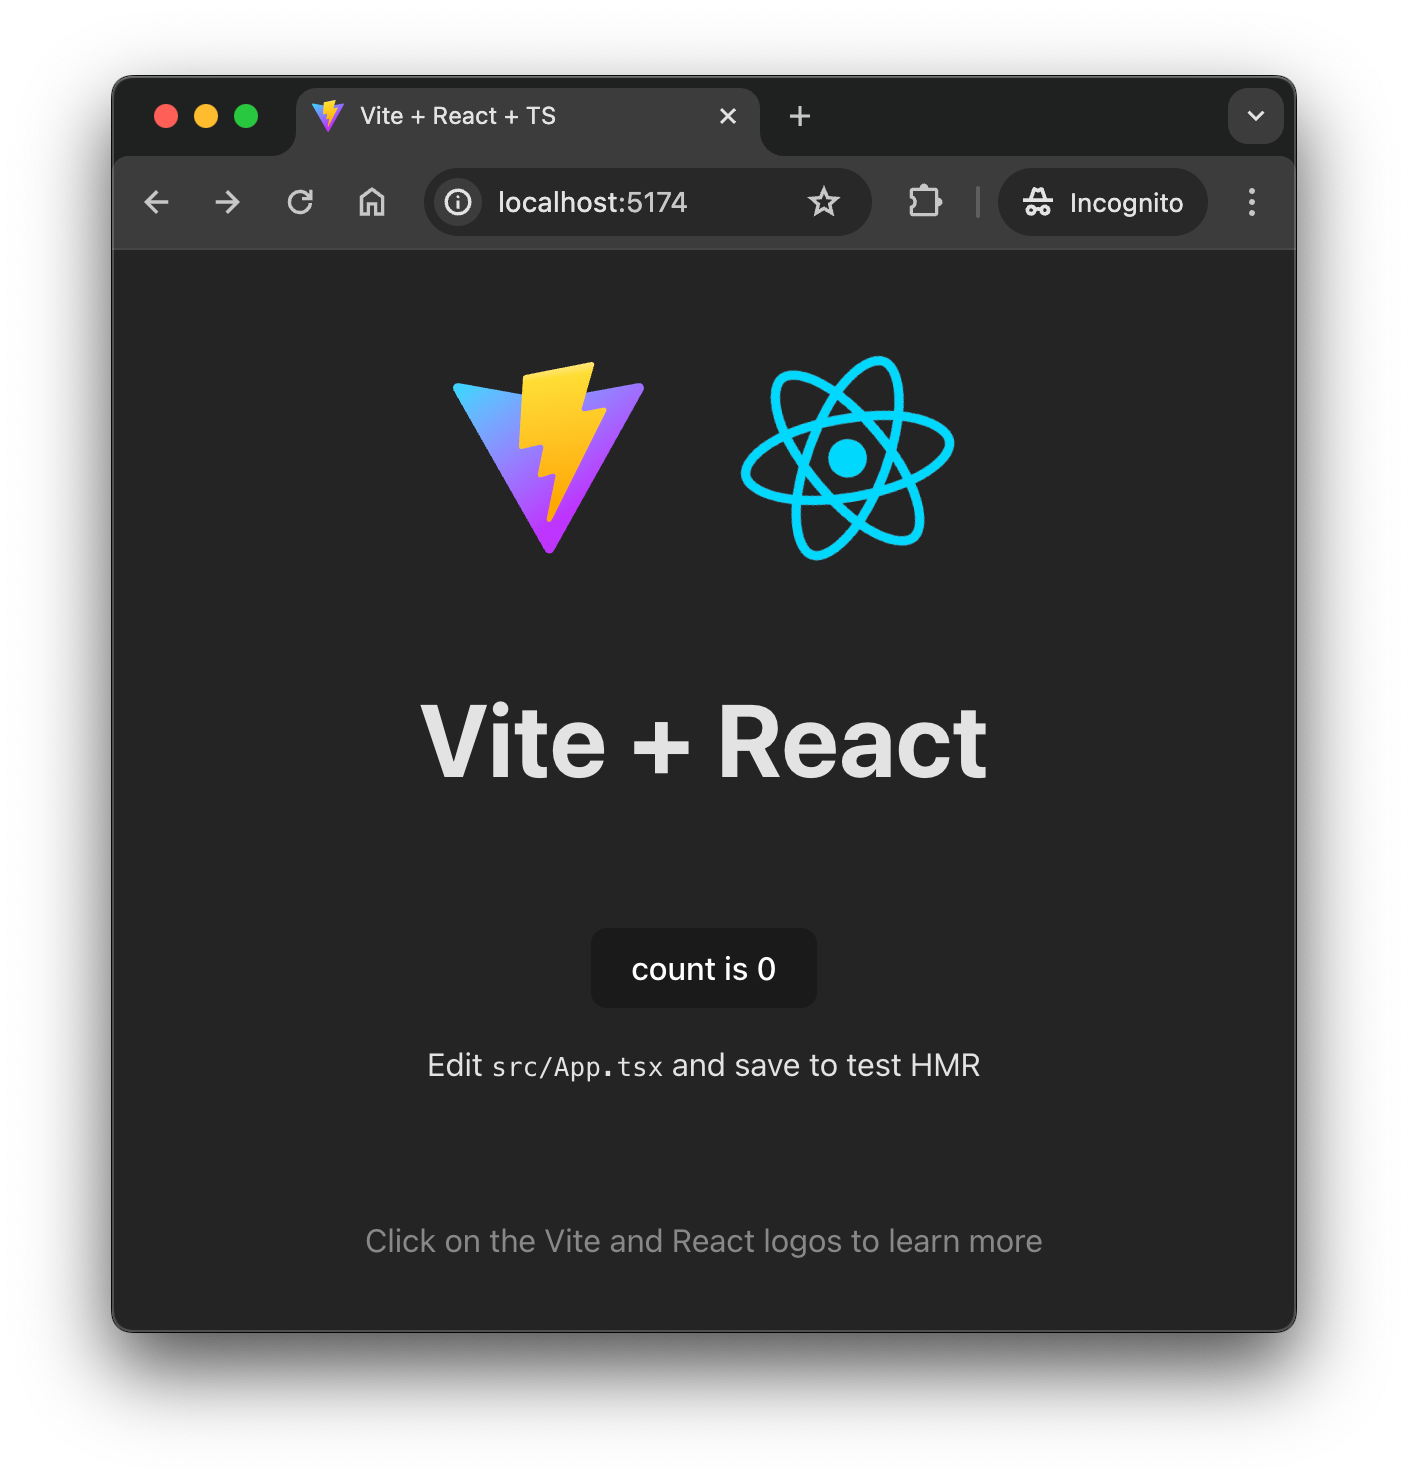This screenshot has height=1480, width=1408.
Task: Click the 'src/App.tsx' code text
Action: [x=578, y=1067]
